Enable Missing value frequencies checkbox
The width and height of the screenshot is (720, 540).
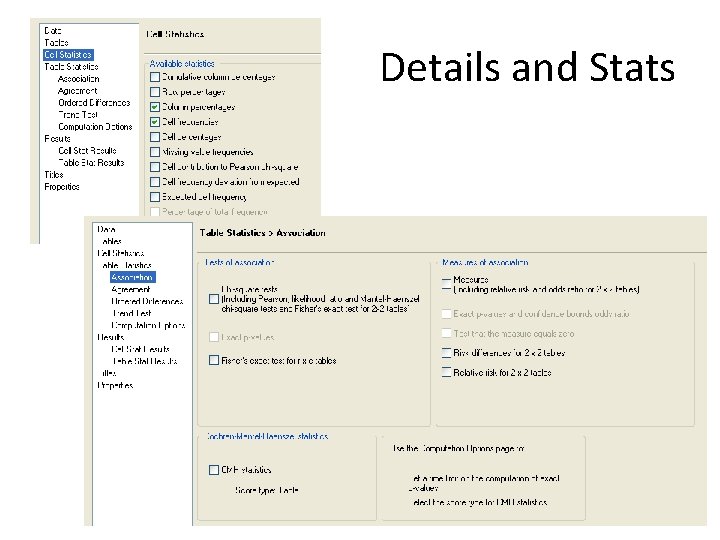pyautogui.click(x=155, y=152)
